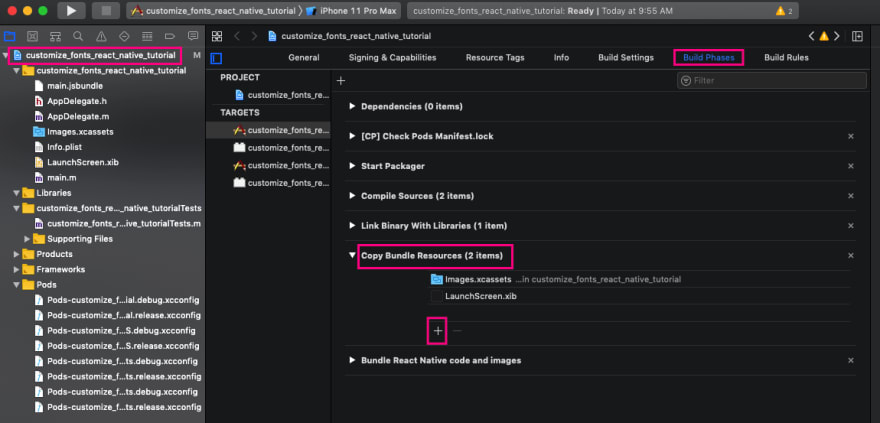Add a file to Copy Bundle Resources
The height and width of the screenshot is (423, 880).
pyautogui.click(x=438, y=331)
